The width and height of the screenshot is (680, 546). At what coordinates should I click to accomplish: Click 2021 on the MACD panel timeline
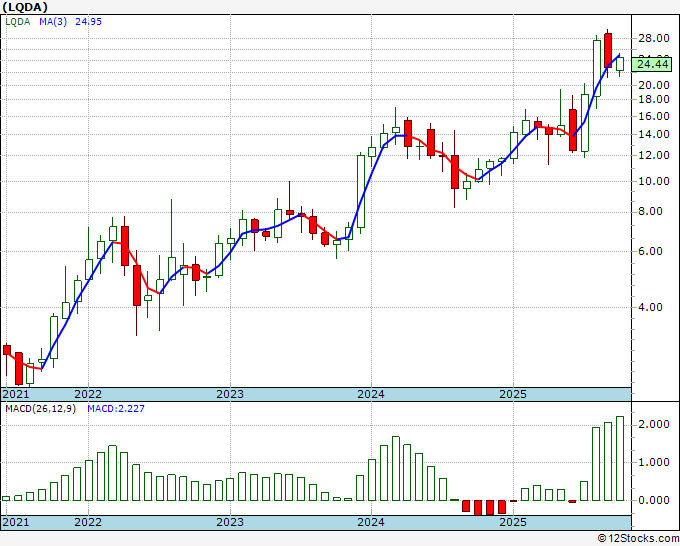[16, 522]
